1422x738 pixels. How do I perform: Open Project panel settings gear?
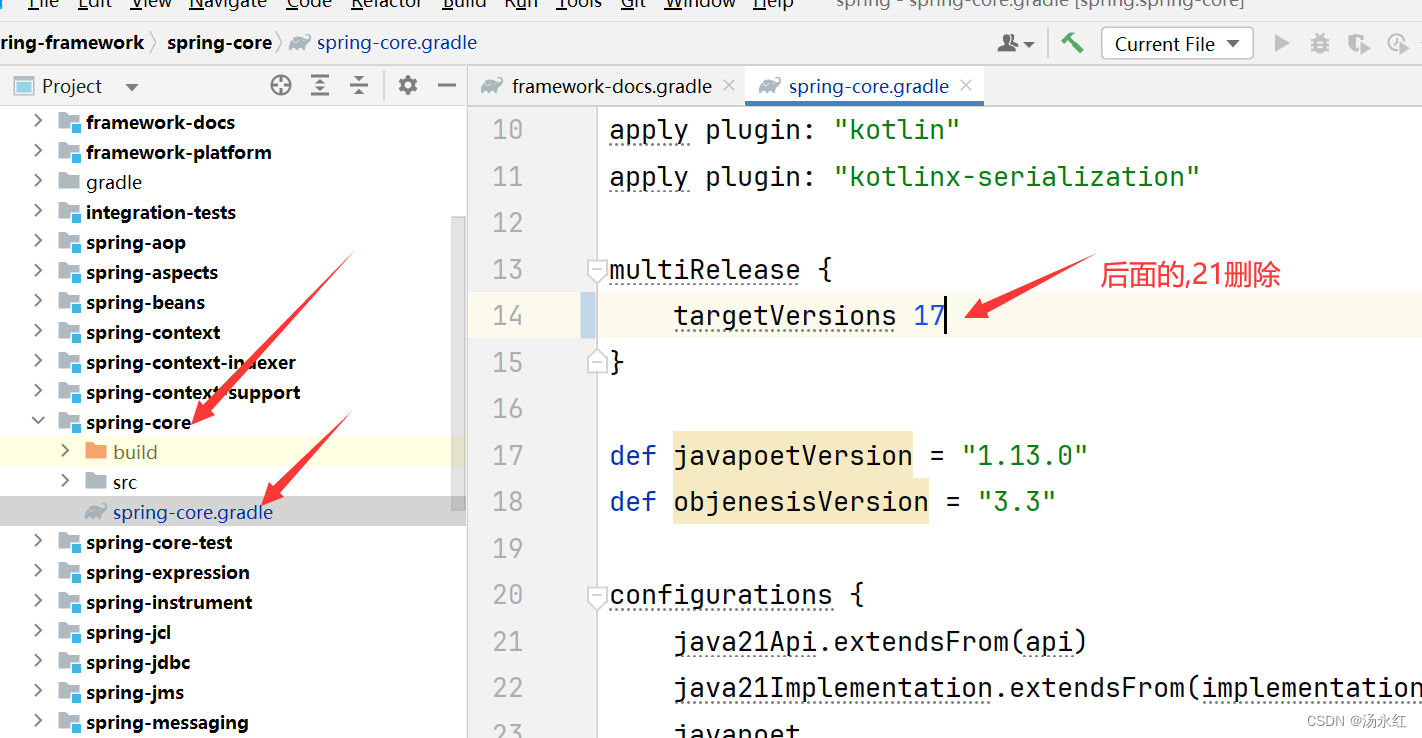click(407, 86)
